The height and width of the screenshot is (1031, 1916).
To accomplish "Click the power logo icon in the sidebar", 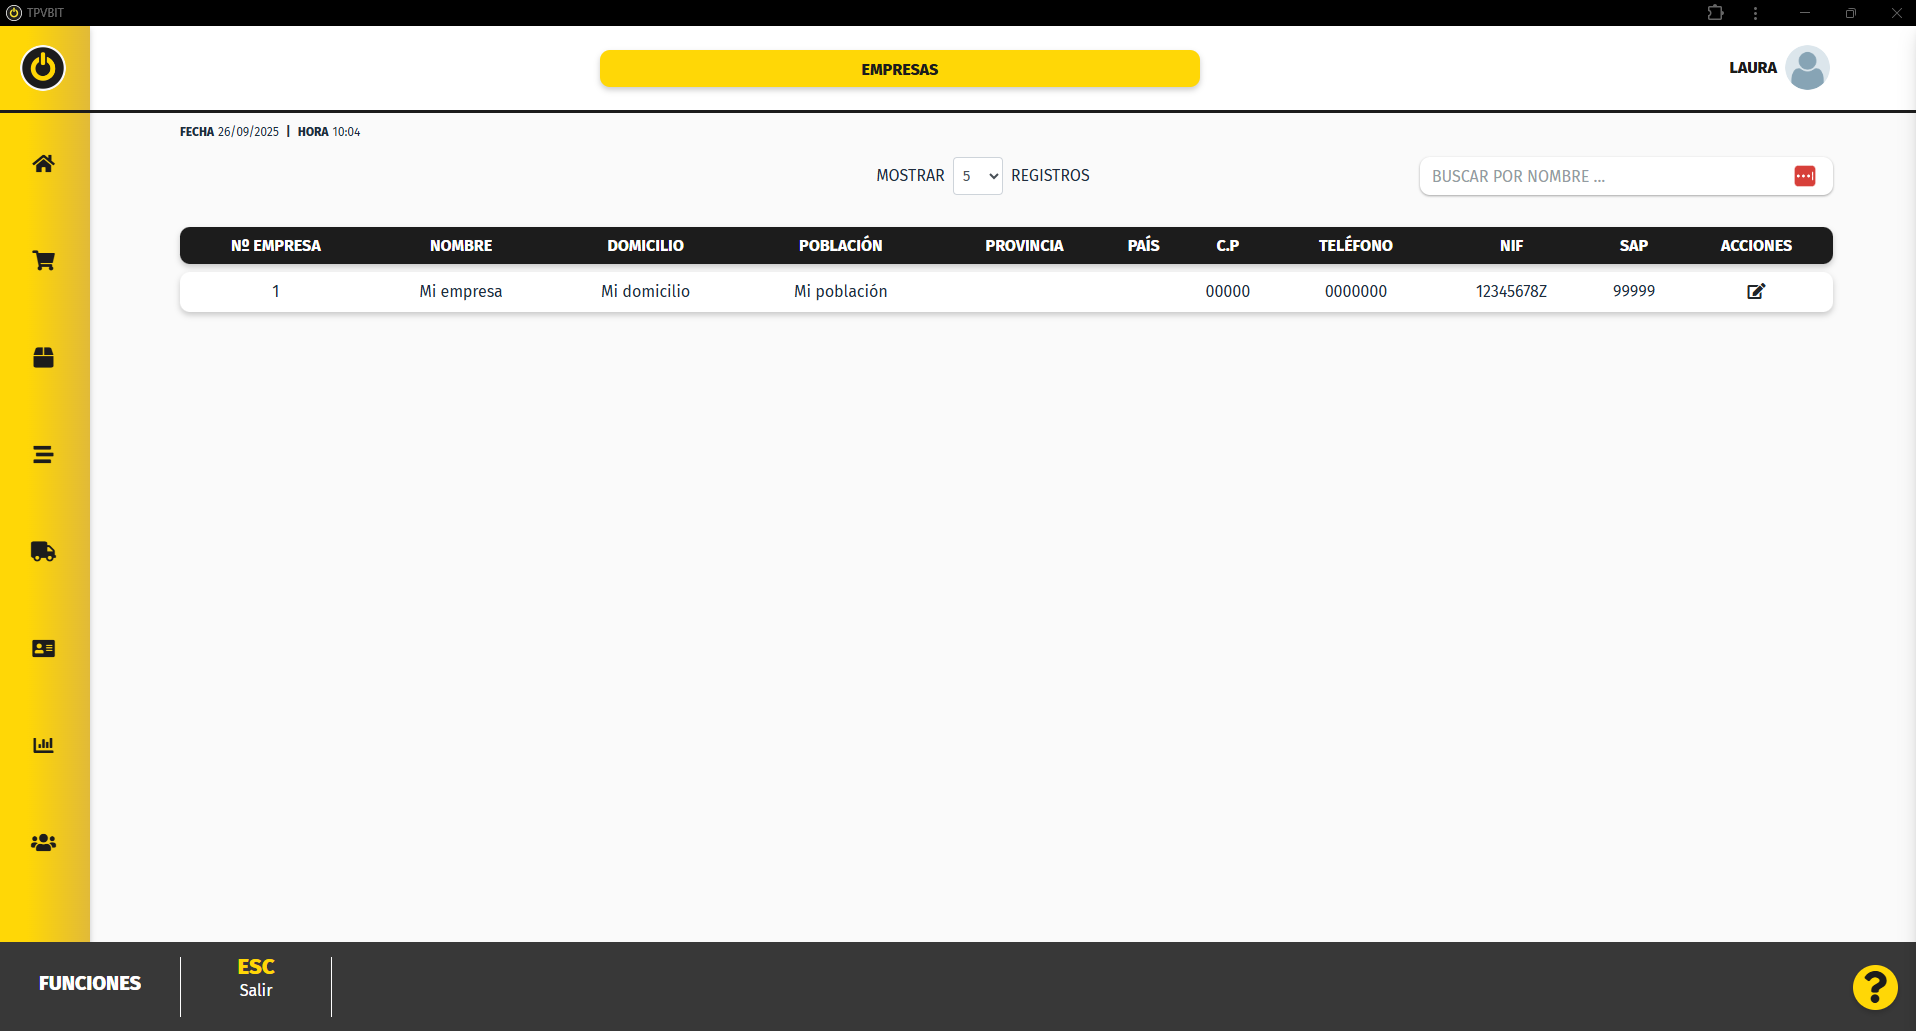I will (43, 68).
